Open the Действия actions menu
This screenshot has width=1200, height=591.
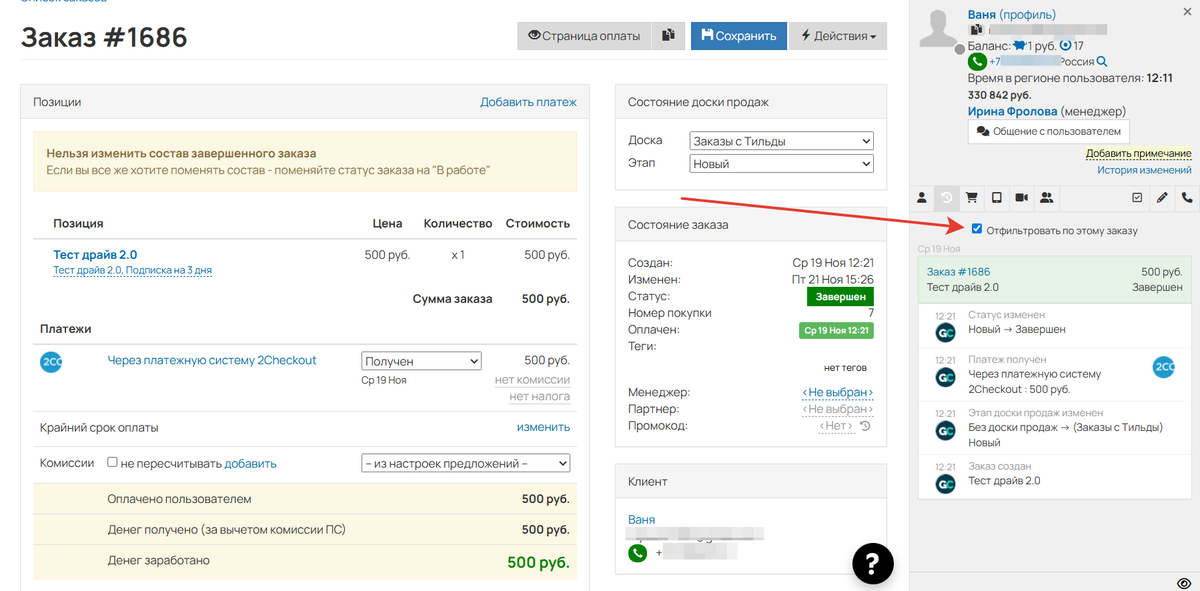coord(838,36)
